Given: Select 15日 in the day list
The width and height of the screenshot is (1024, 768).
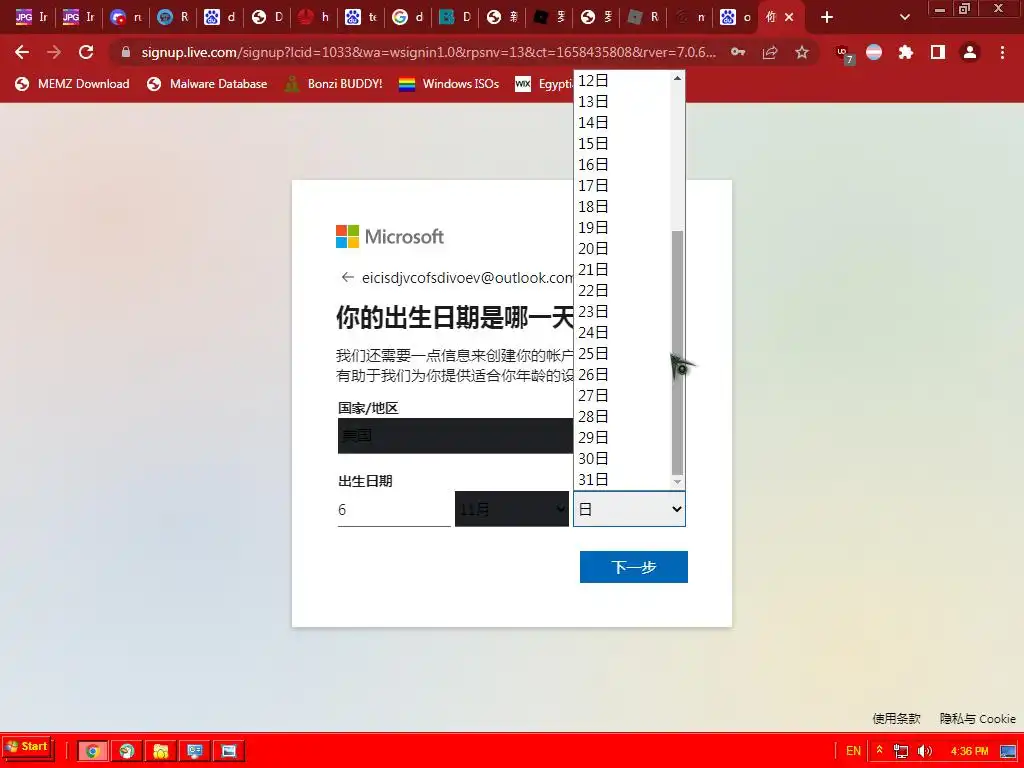Looking at the screenshot, I should (x=622, y=143).
